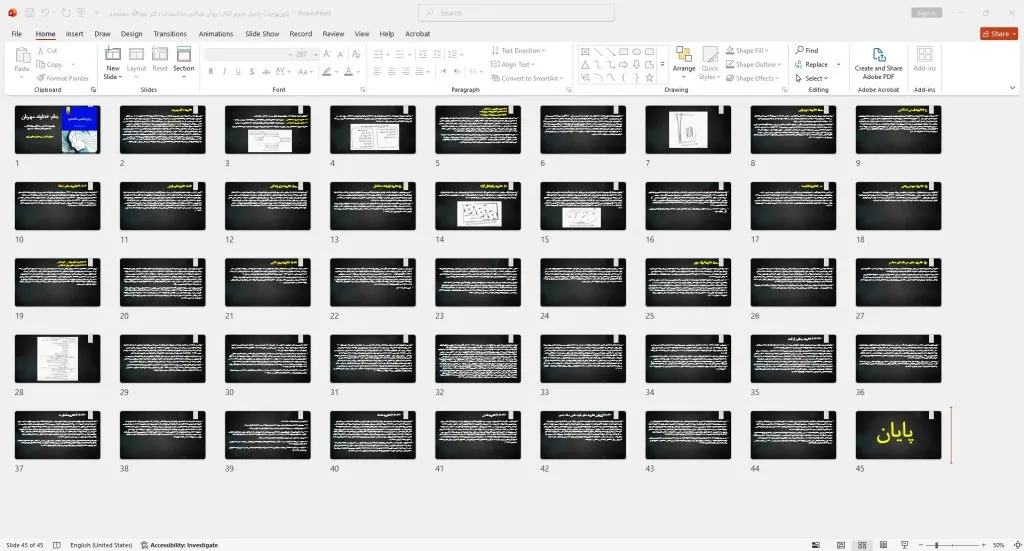Click Accessibility: Investigate in status bar
The width and height of the screenshot is (1024, 551).
coord(179,545)
